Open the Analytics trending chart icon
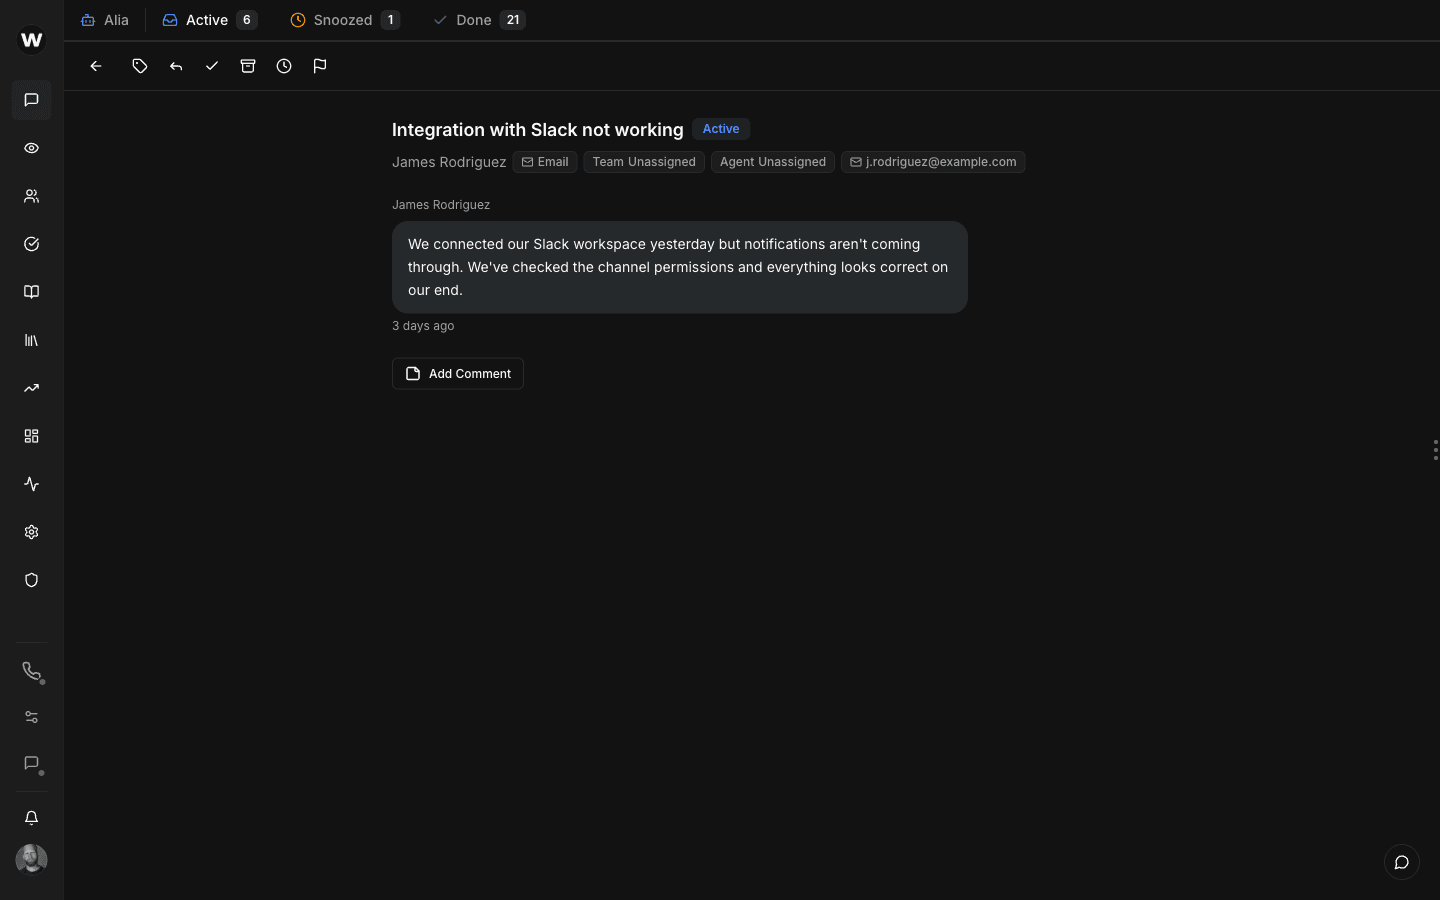 [x=31, y=387]
